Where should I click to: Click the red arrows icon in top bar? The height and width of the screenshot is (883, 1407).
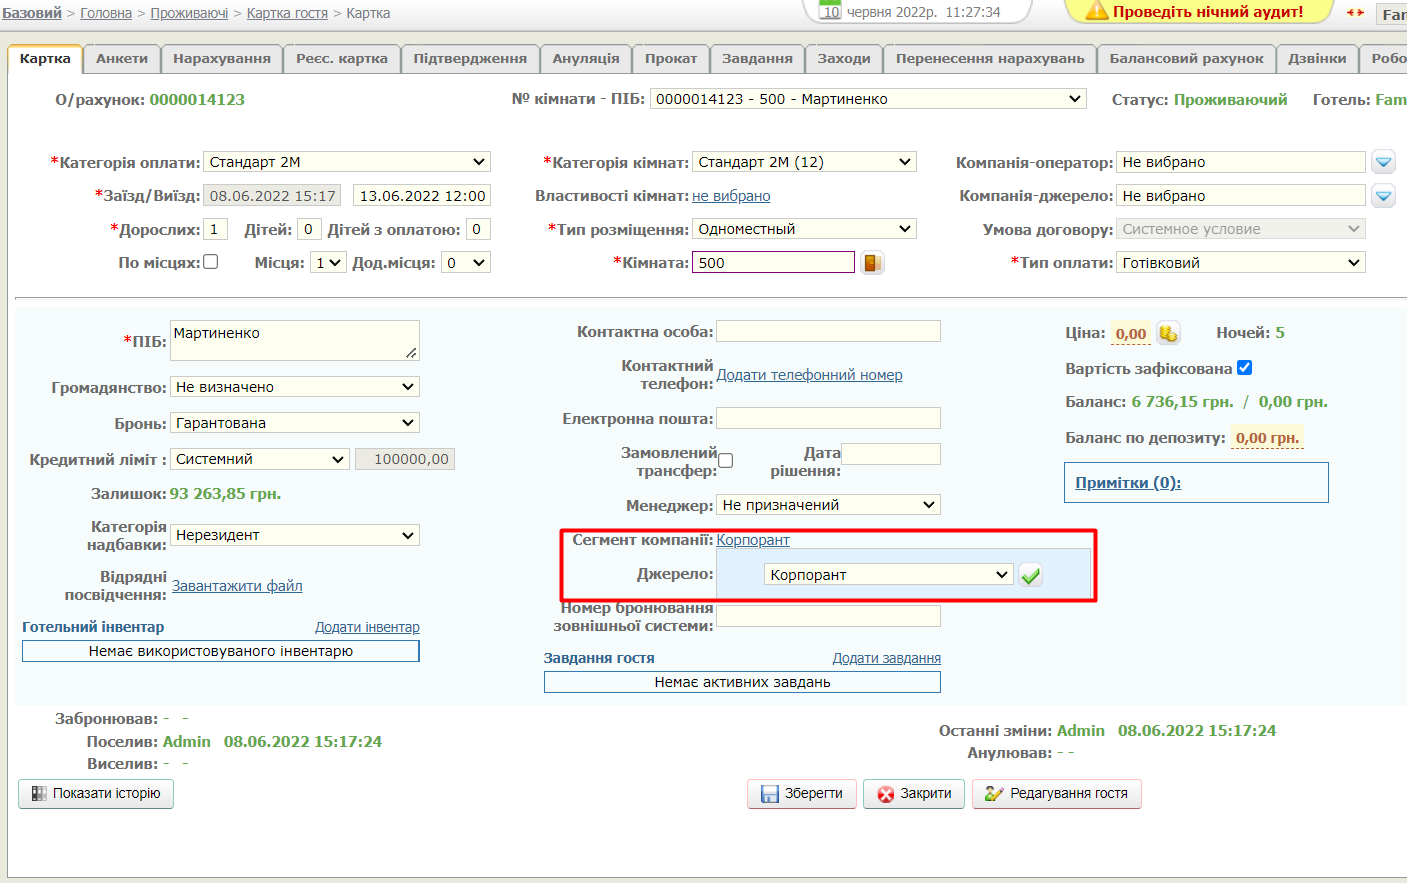click(1355, 13)
